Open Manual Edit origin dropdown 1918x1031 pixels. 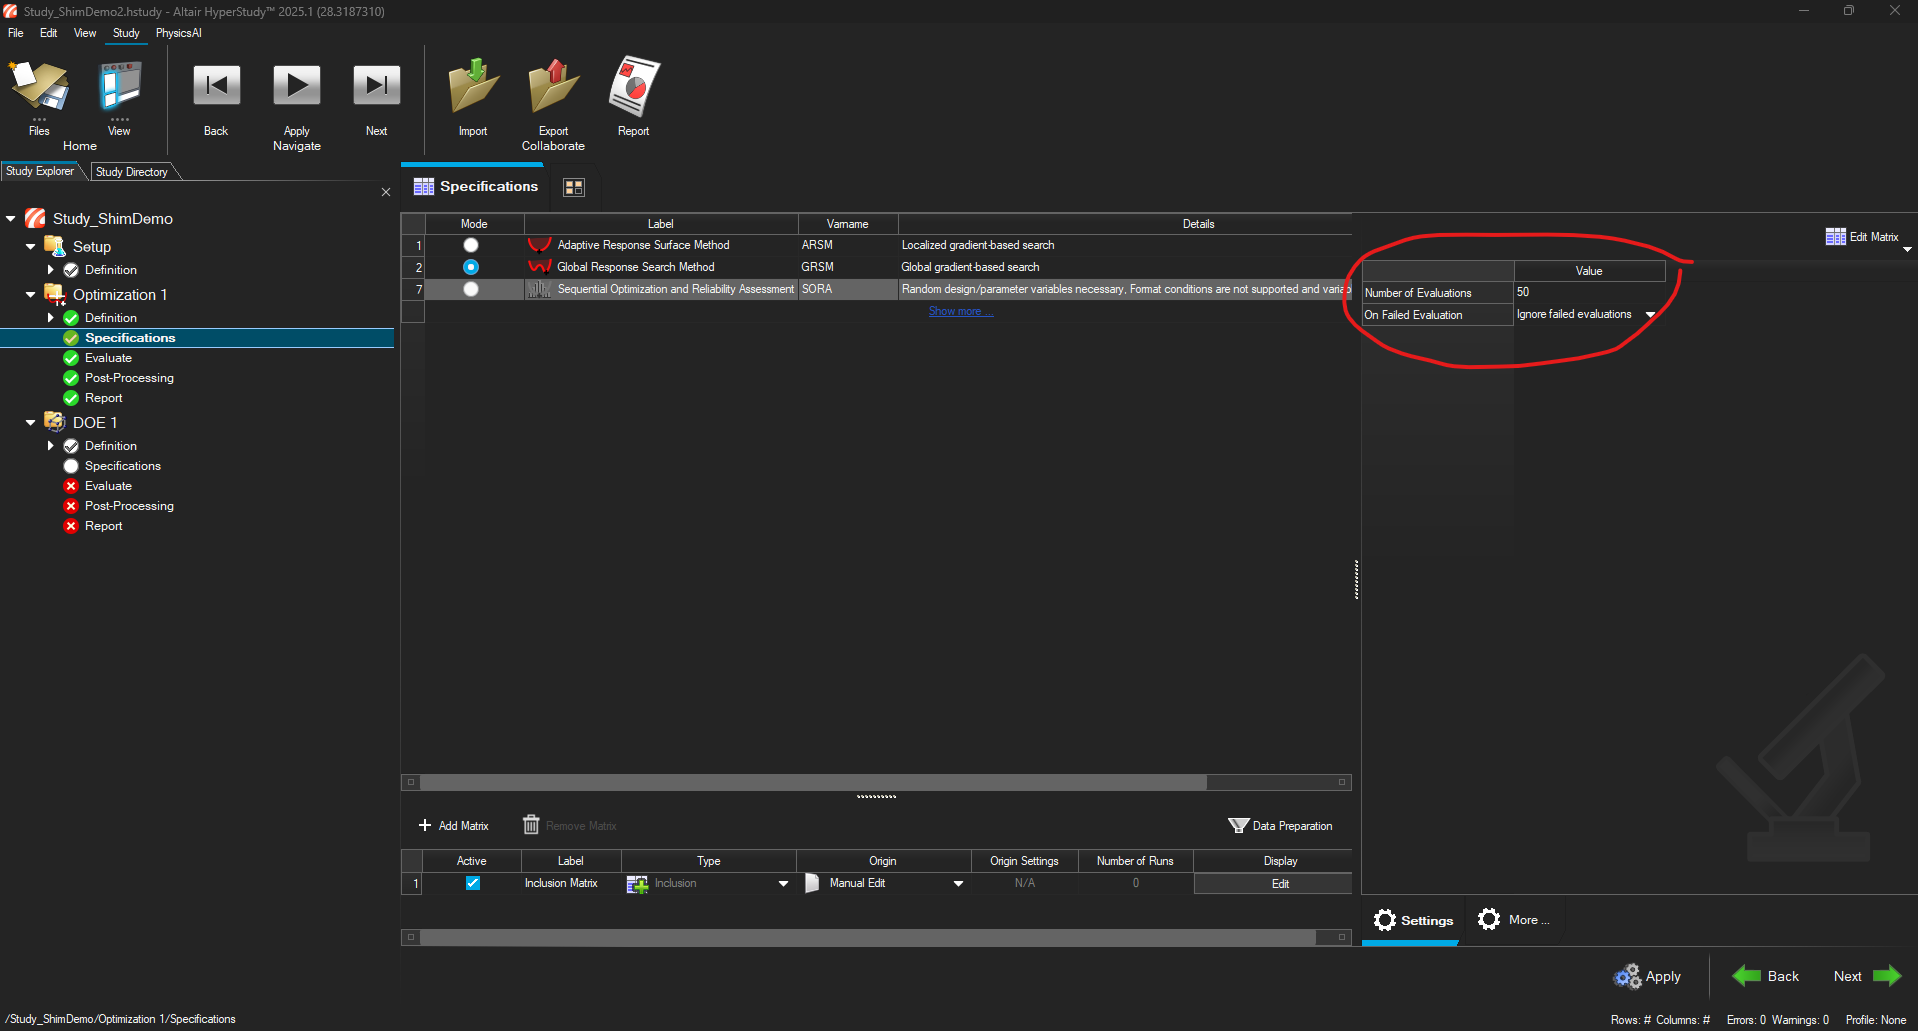pyautogui.click(x=958, y=883)
